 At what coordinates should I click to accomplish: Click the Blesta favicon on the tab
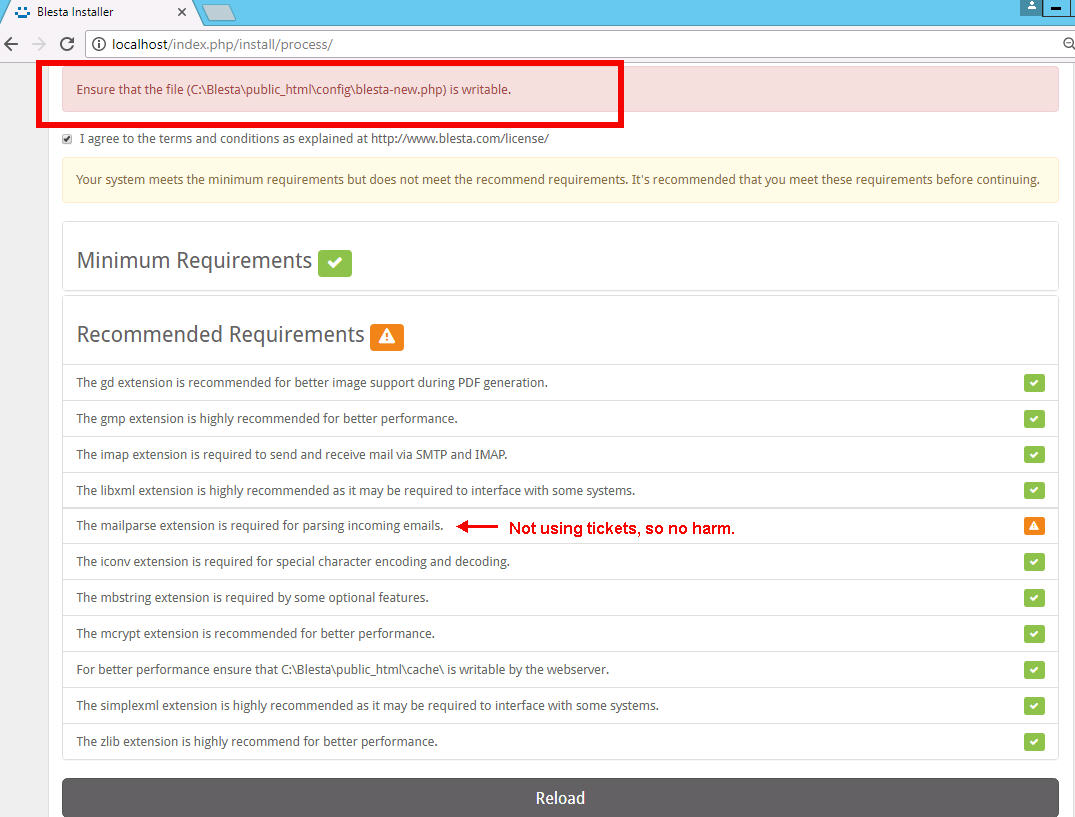click(23, 12)
